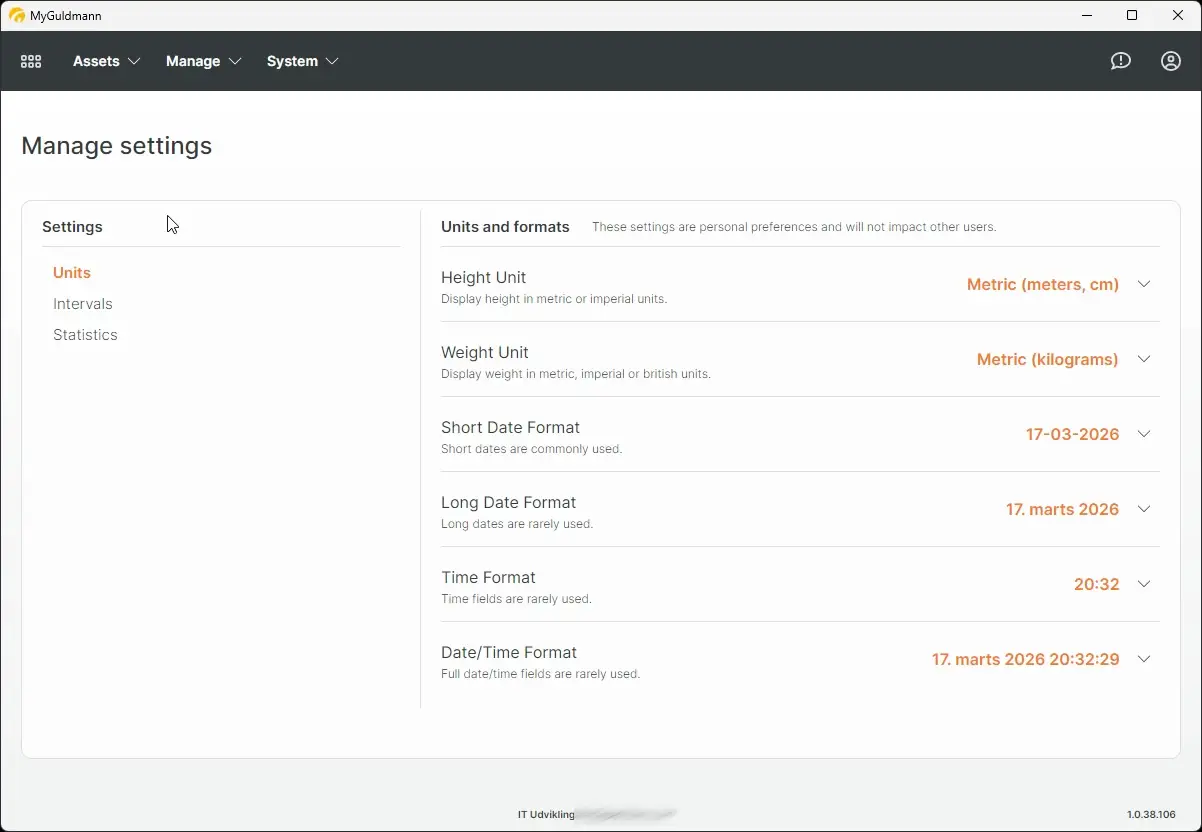Expand the System menu chevron
Viewport: 1202px width, 832px height.
333,61
